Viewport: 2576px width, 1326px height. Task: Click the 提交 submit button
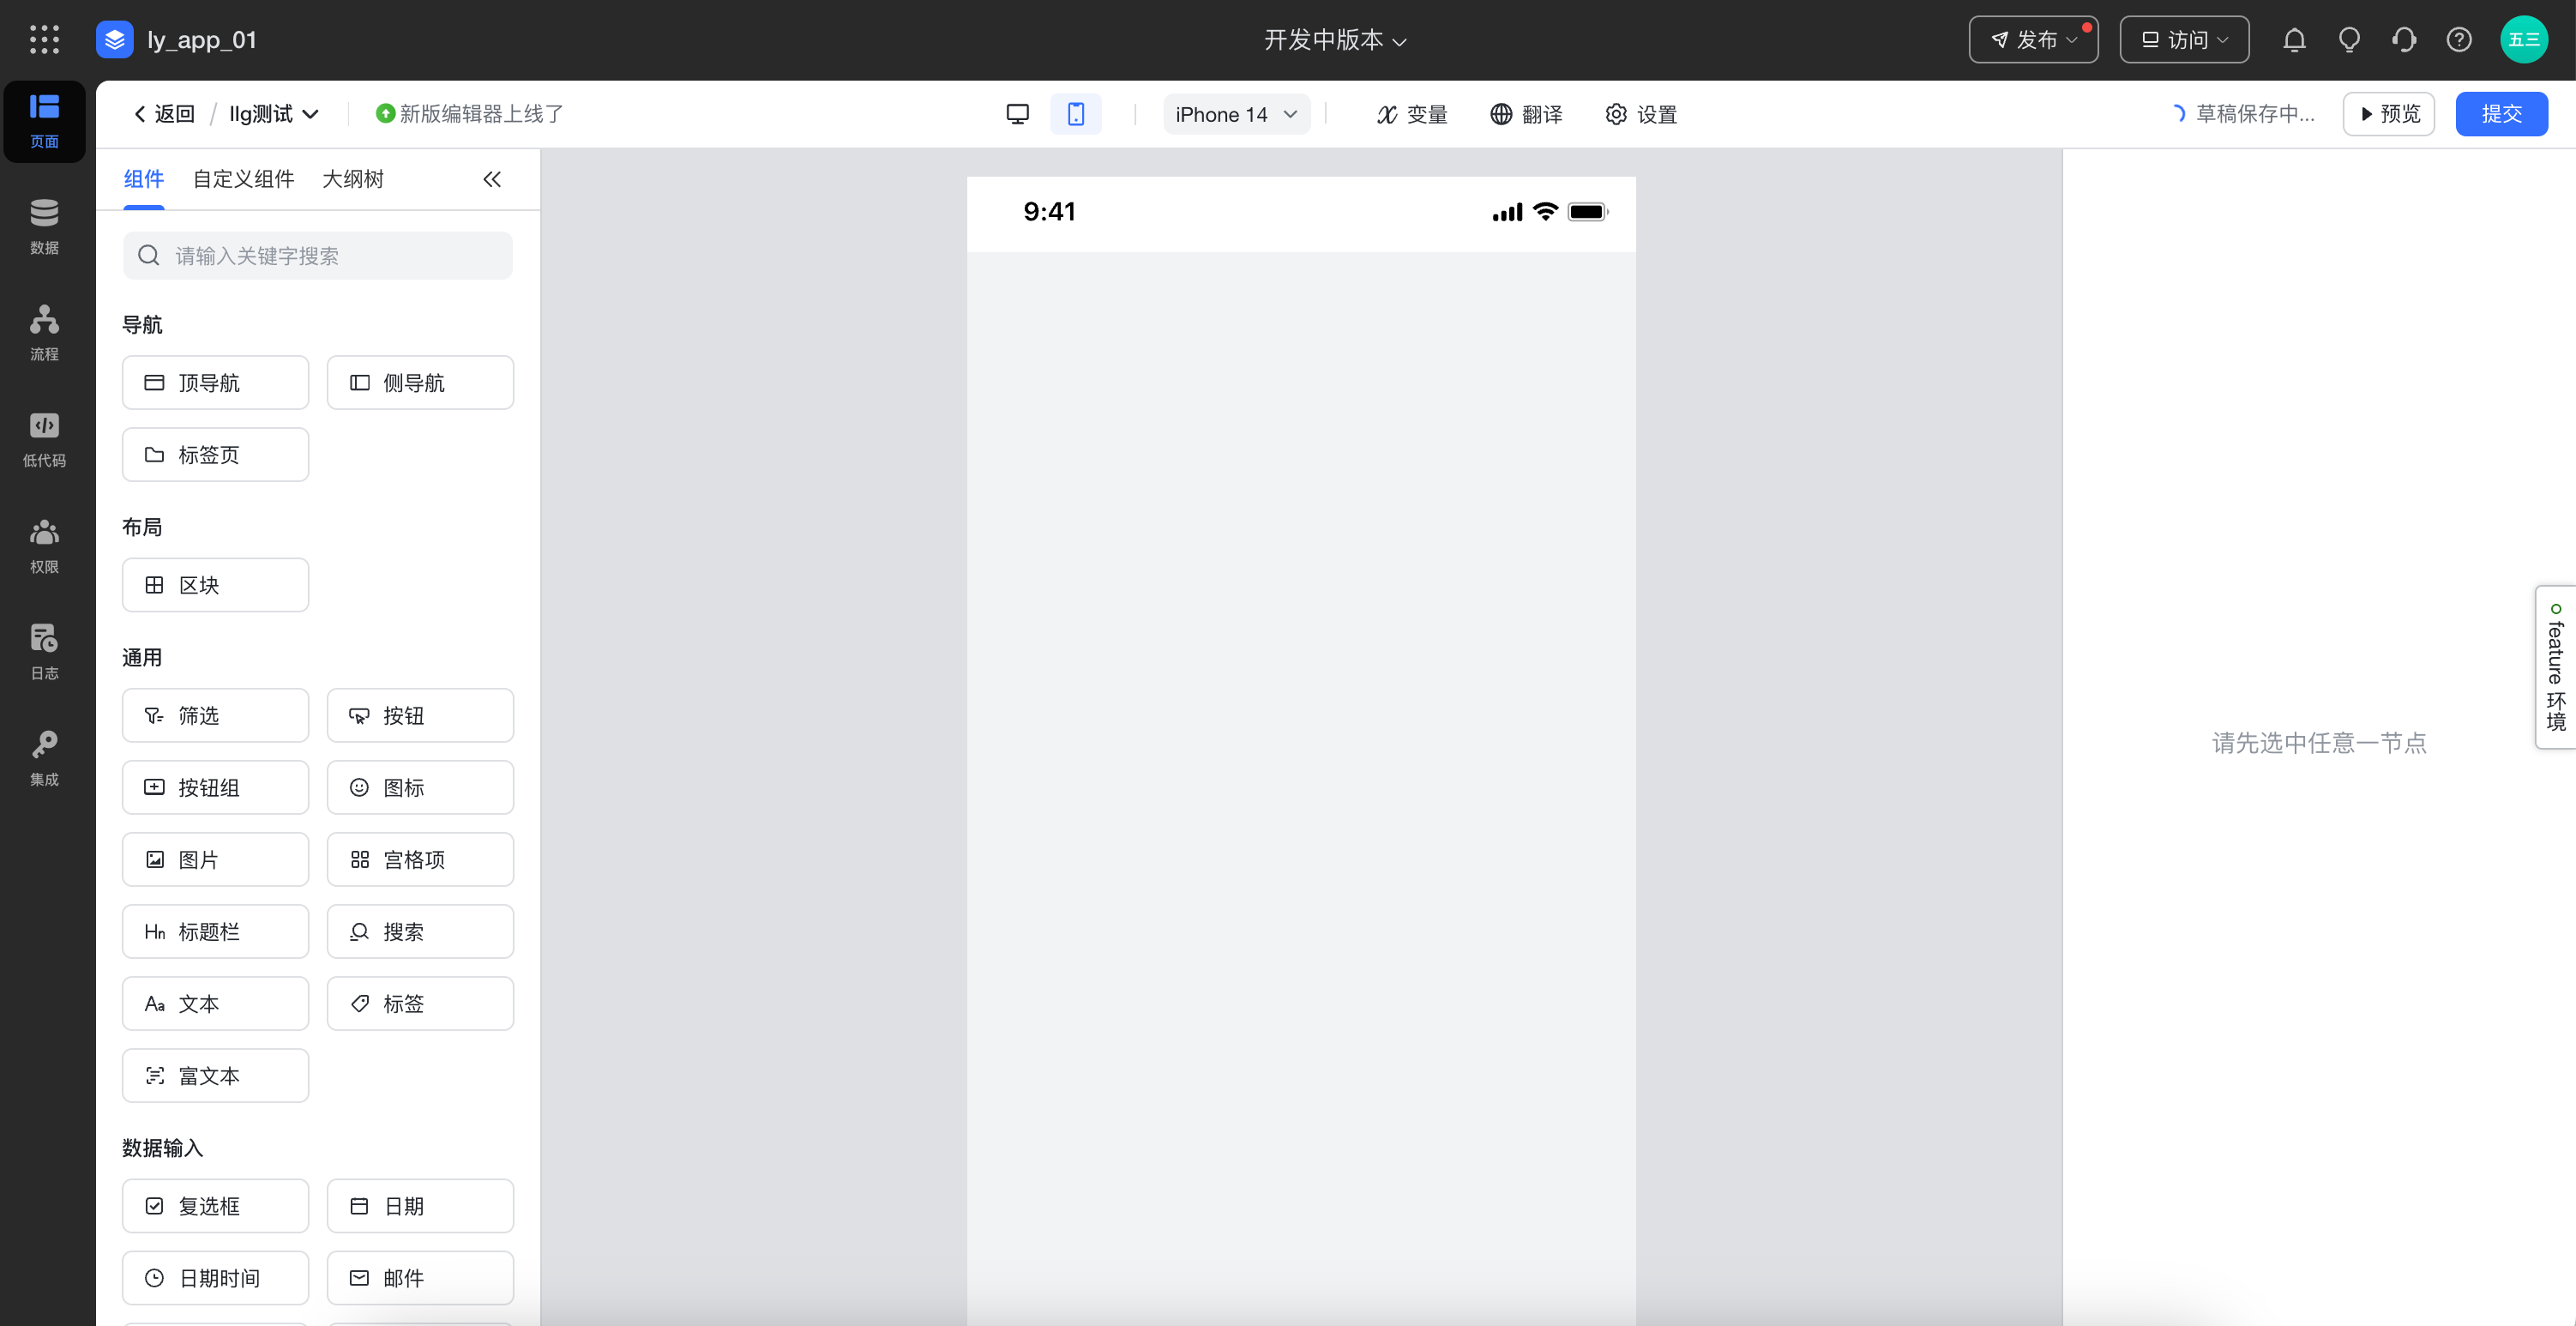[x=2500, y=114]
